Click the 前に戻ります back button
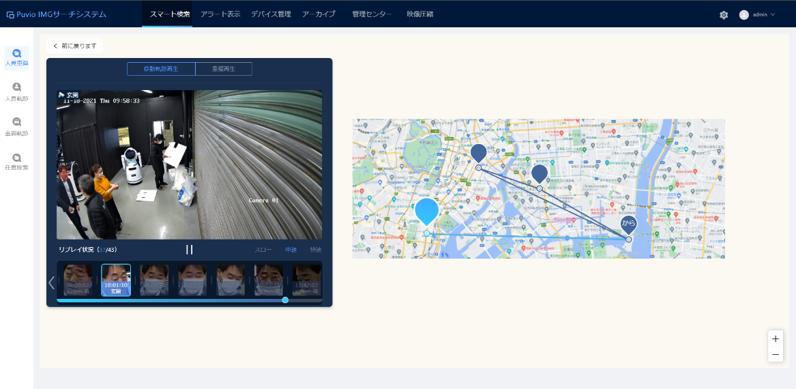Screen dimensions: 796x389 point(75,46)
